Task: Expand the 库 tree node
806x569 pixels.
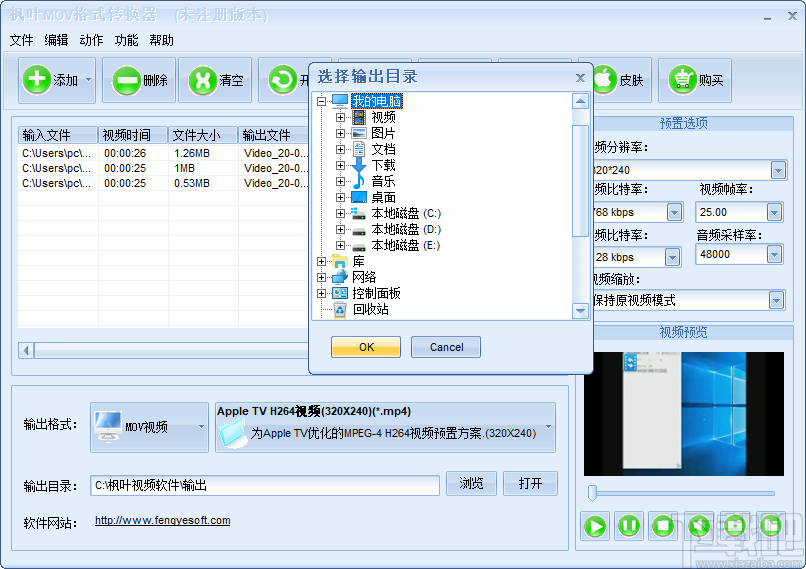Action: point(321,262)
